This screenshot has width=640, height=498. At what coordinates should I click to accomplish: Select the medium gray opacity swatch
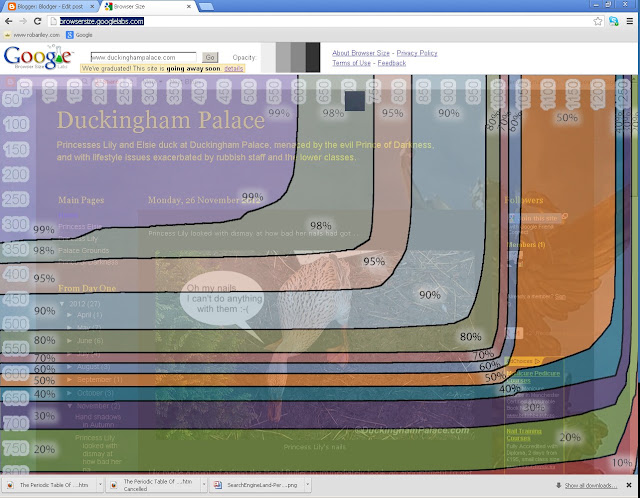click(298, 57)
